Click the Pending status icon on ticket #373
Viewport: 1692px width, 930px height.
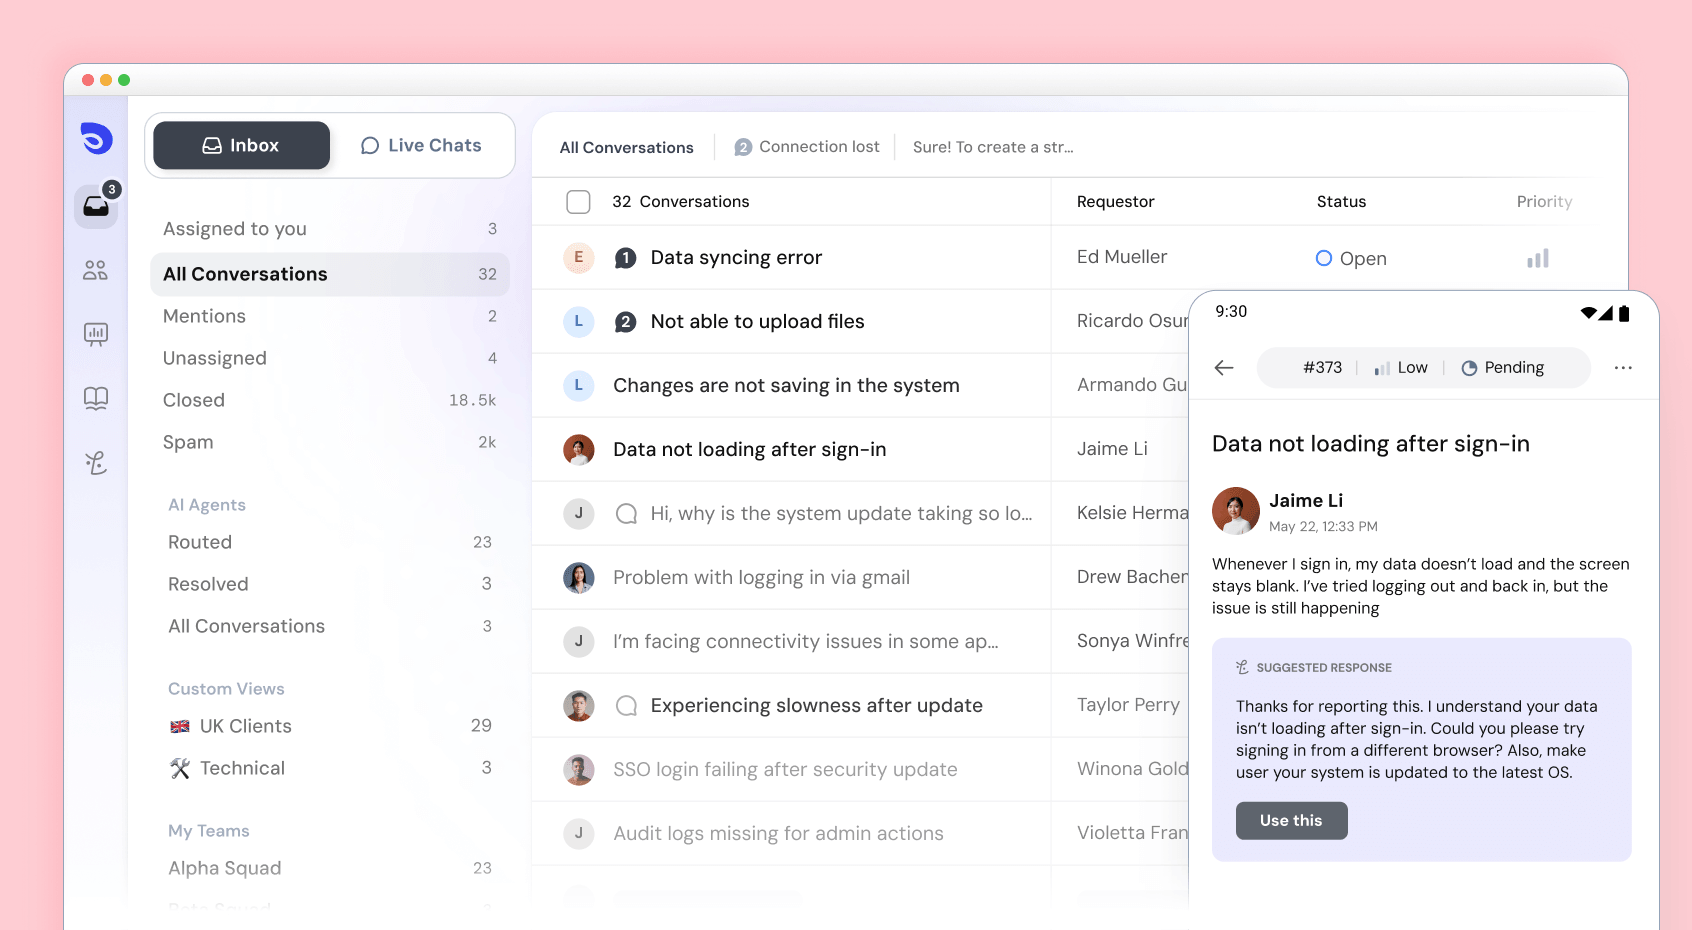coord(1470,367)
